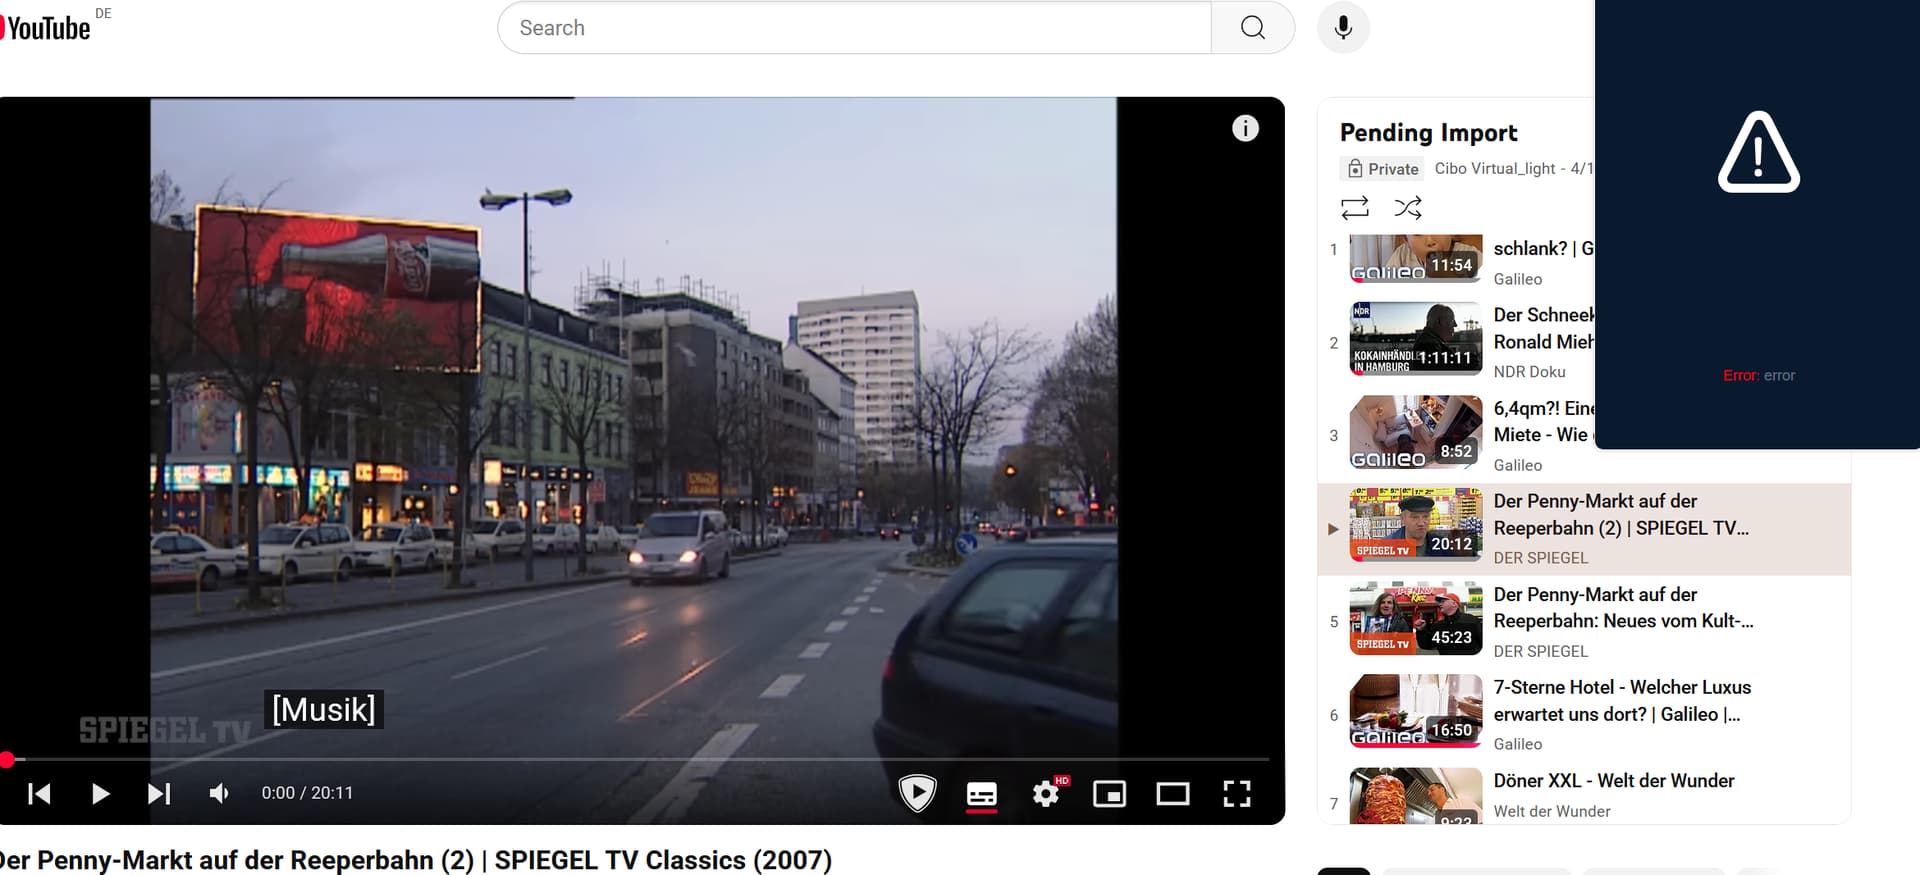1920x875 pixels.
Task: Enter full screen mode
Action: click(x=1237, y=794)
